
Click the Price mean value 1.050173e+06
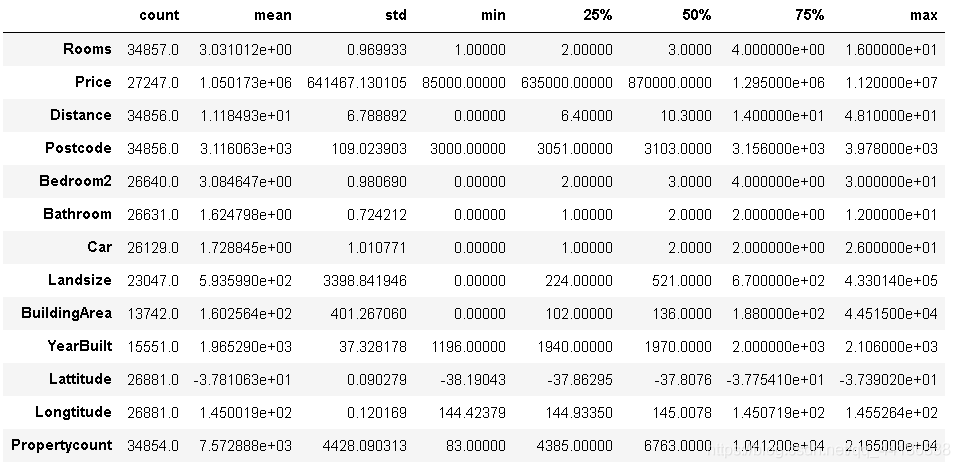[x=246, y=83]
